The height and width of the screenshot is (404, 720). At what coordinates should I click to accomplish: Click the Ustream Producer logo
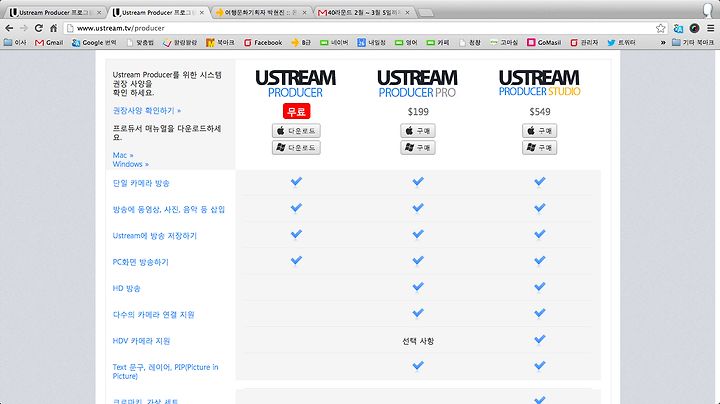296,83
